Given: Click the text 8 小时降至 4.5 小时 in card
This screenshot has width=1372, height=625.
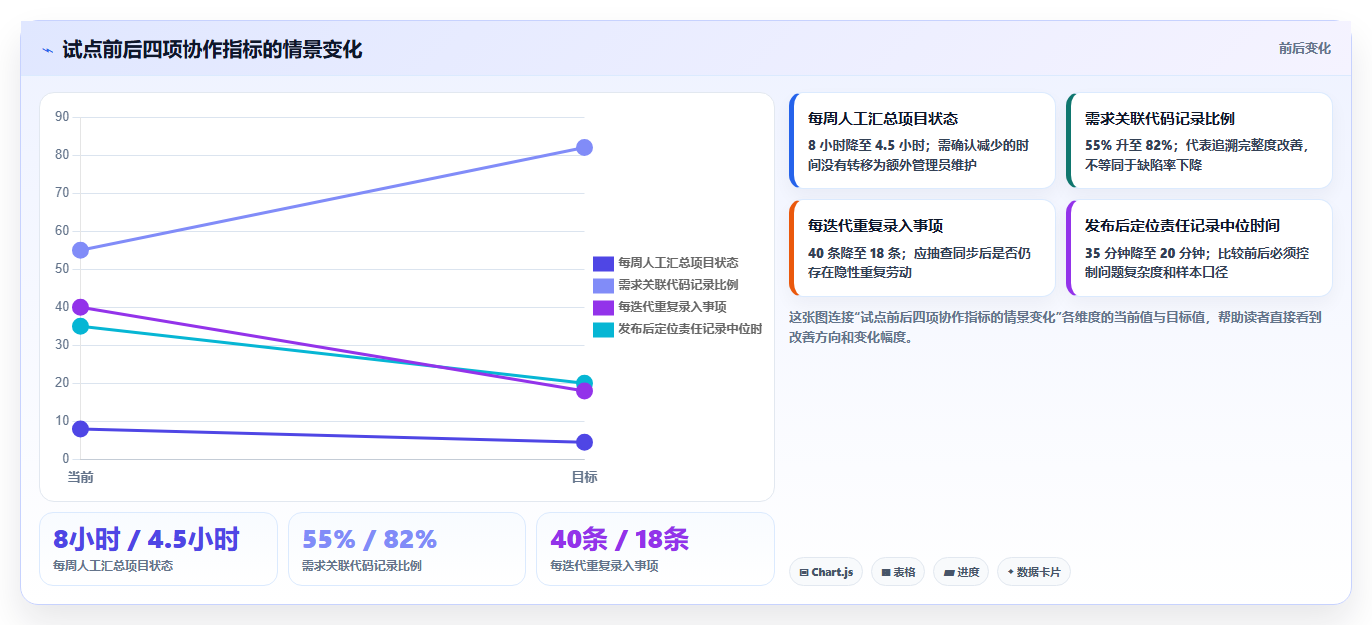Looking at the screenshot, I should (869, 145).
